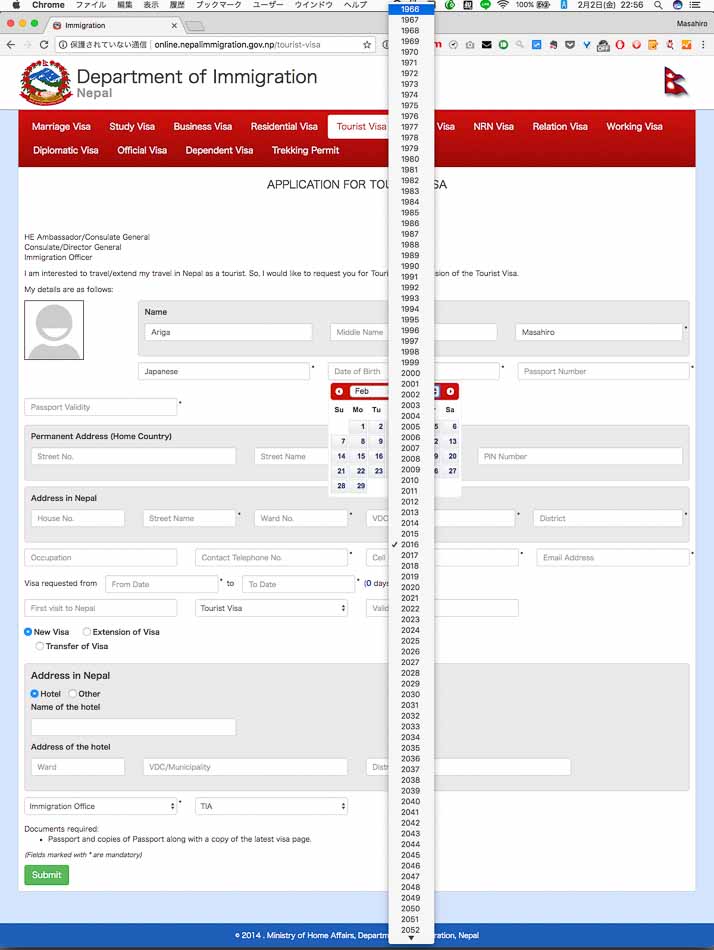Click previous month arrow in date picker

click(339, 391)
